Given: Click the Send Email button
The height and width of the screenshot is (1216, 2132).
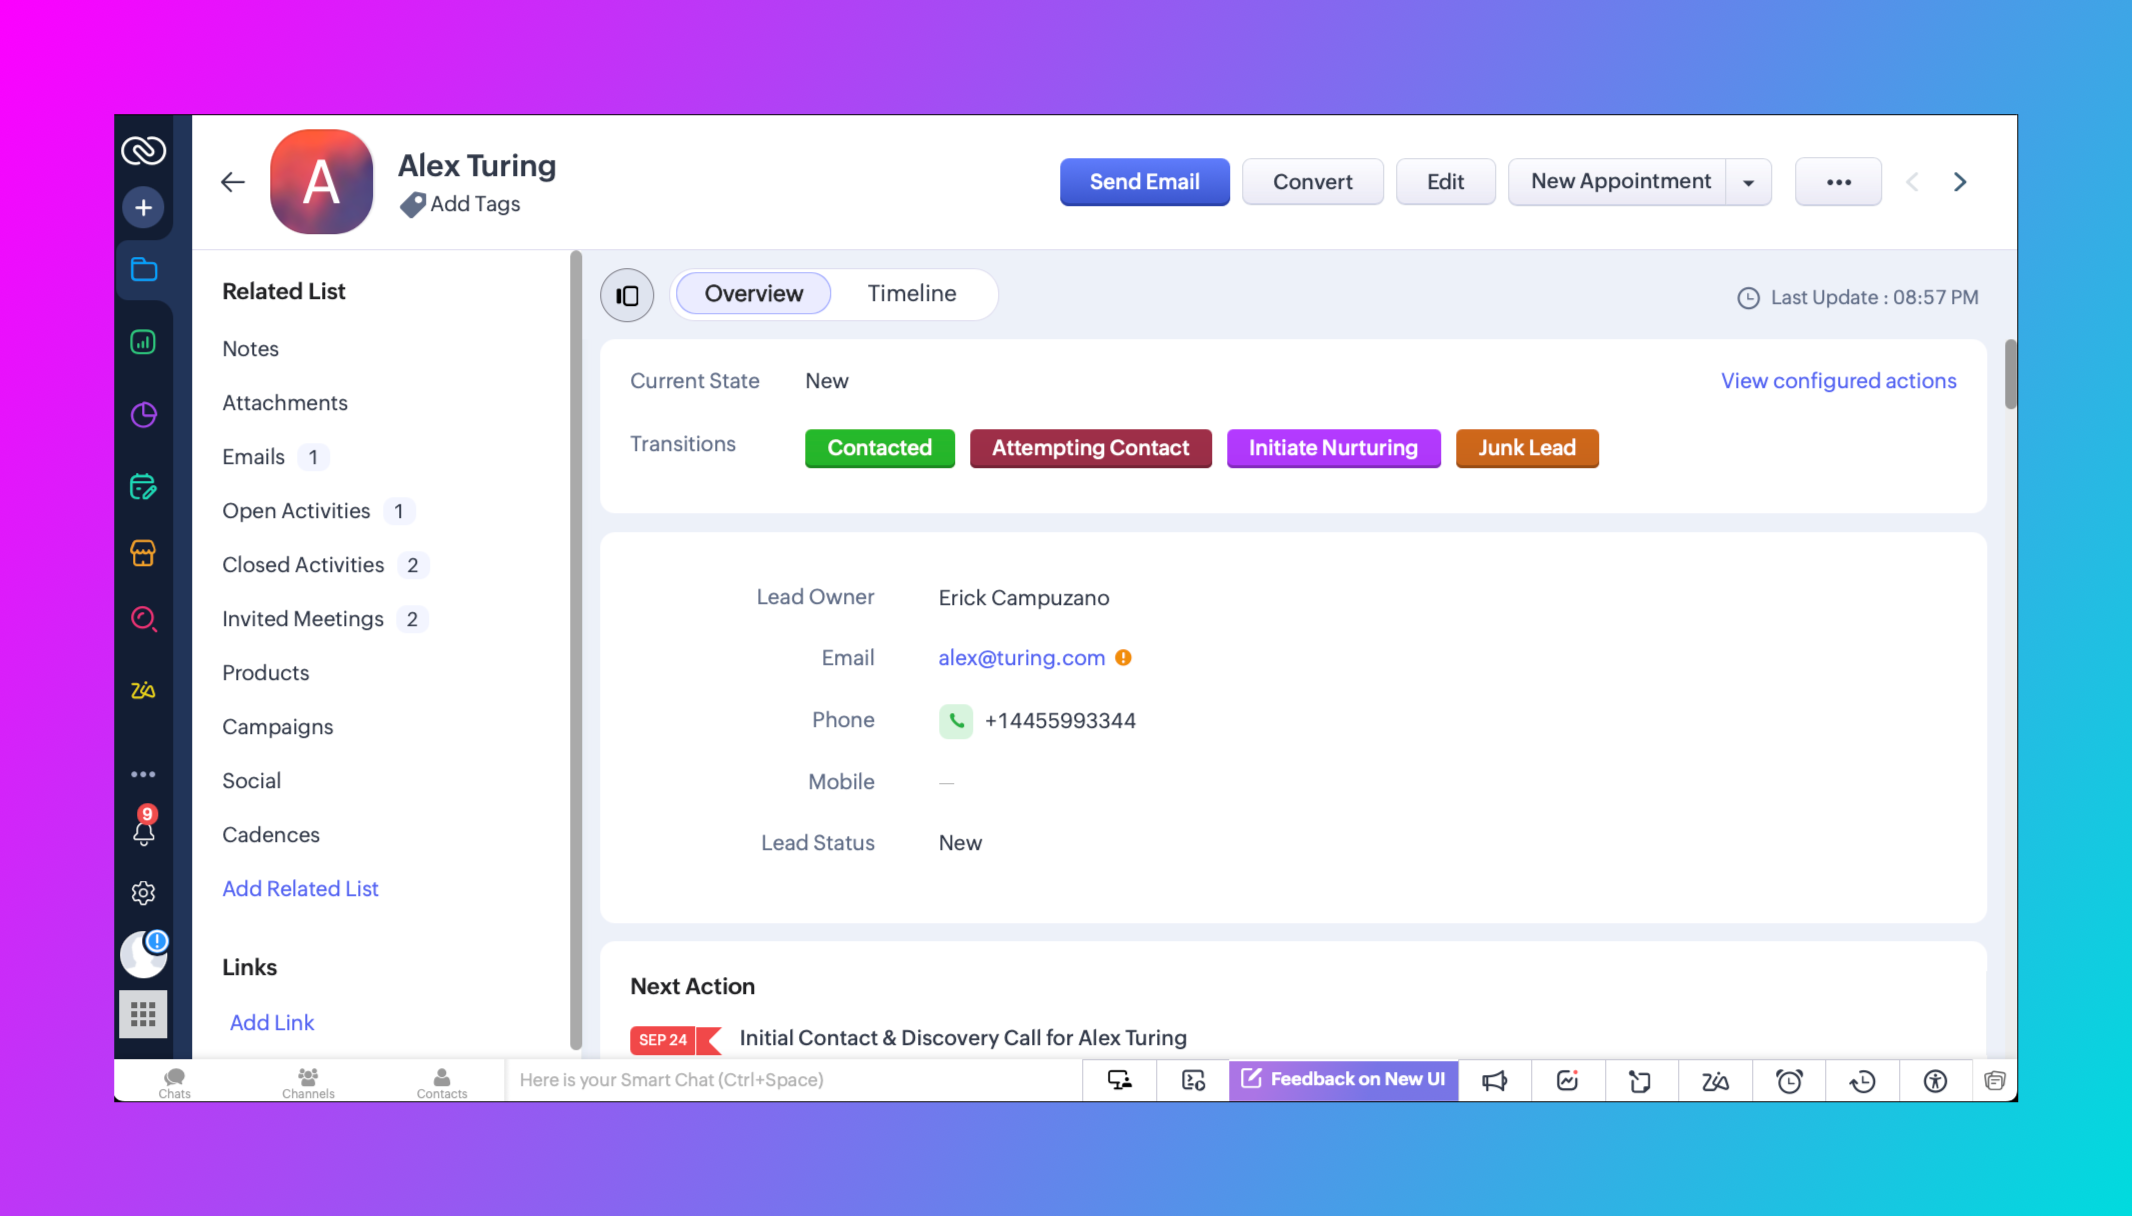Looking at the screenshot, I should click(x=1144, y=182).
